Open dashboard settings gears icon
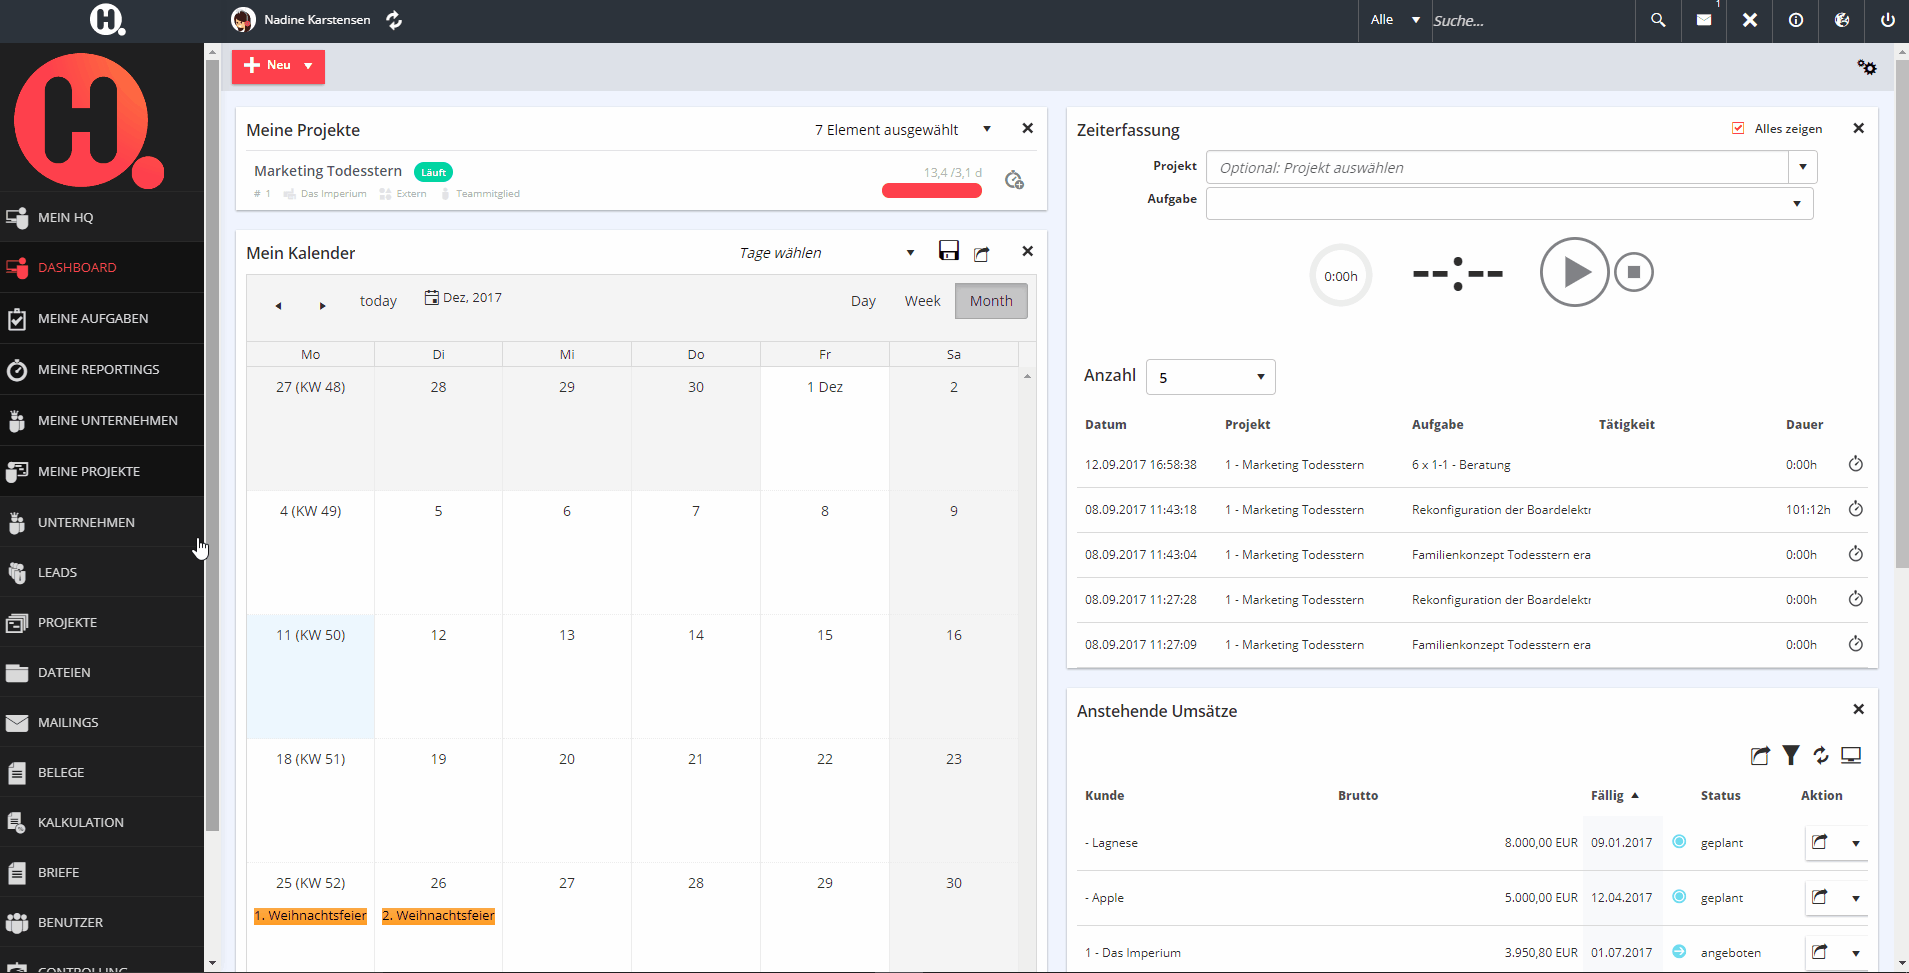The width and height of the screenshot is (1909, 973). pyautogui.click(x=1867, y=67)
